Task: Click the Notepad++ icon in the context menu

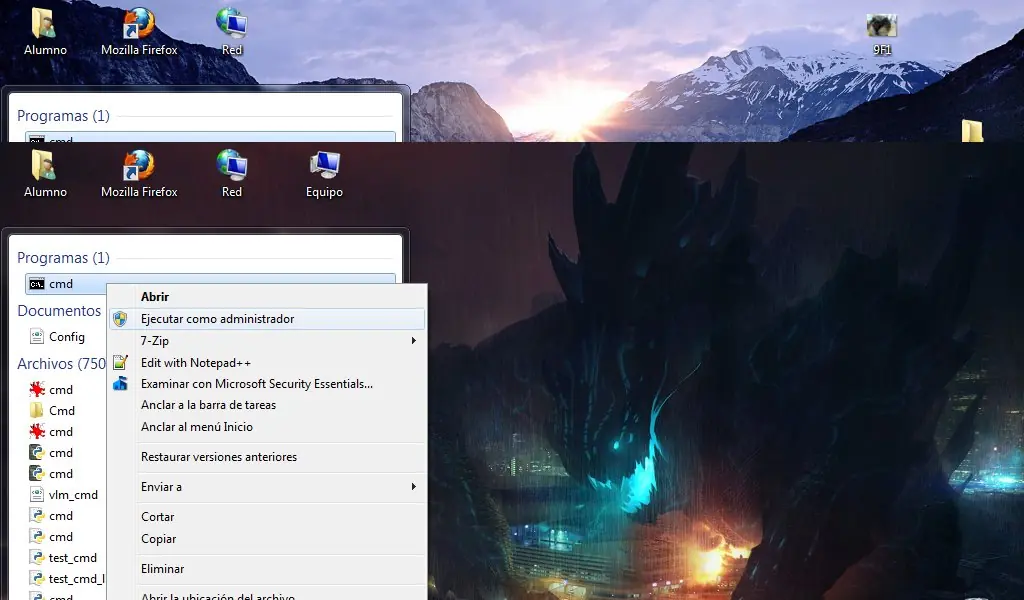Action: tap(120, 362)
